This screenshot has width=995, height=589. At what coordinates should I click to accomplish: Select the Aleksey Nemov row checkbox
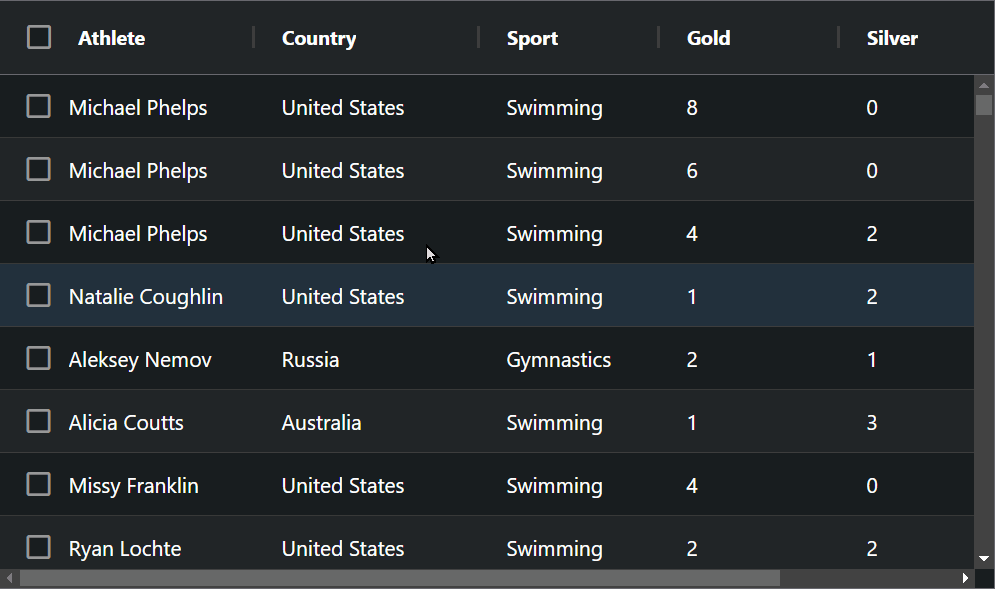click(x=39, y=358)
